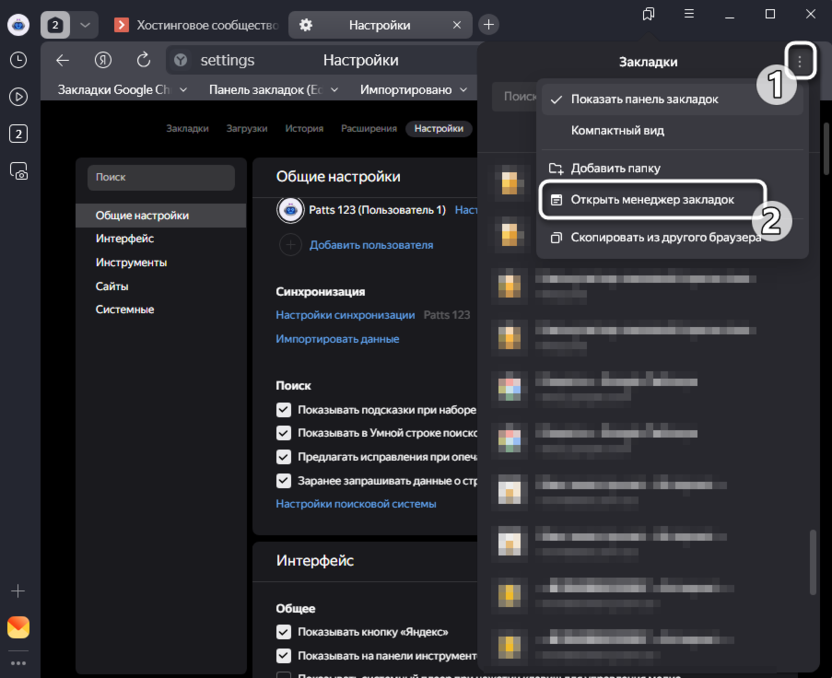Open the video play icon in the sidebar
The height and width of the screenshot is (678, 832).
pyautogui.click(x=19, y=97)
